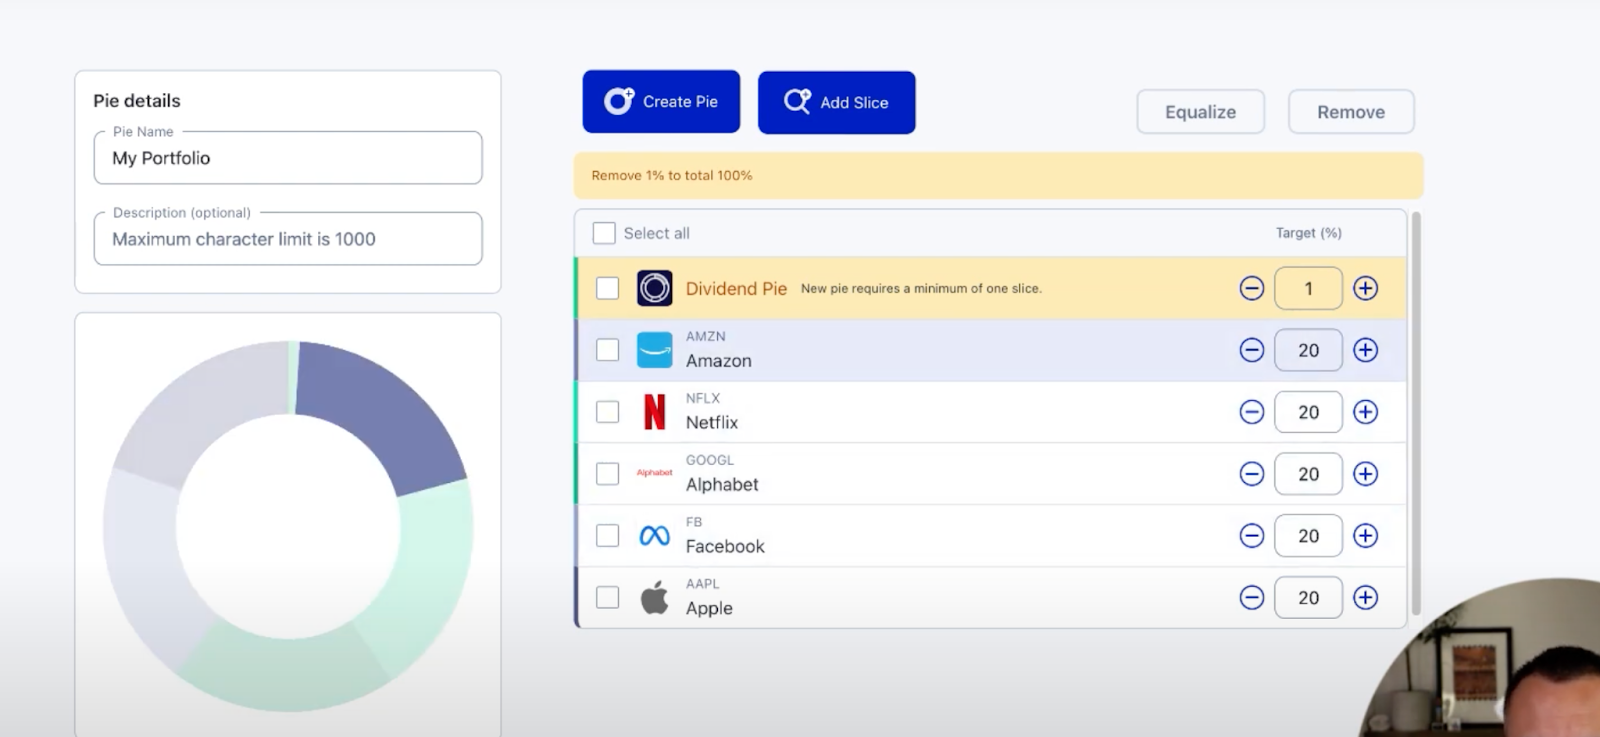The height and width of the screenshot is (737, 1600).
Task: Click the Dividend Pie logo icon
Action: tap(654, 288)
